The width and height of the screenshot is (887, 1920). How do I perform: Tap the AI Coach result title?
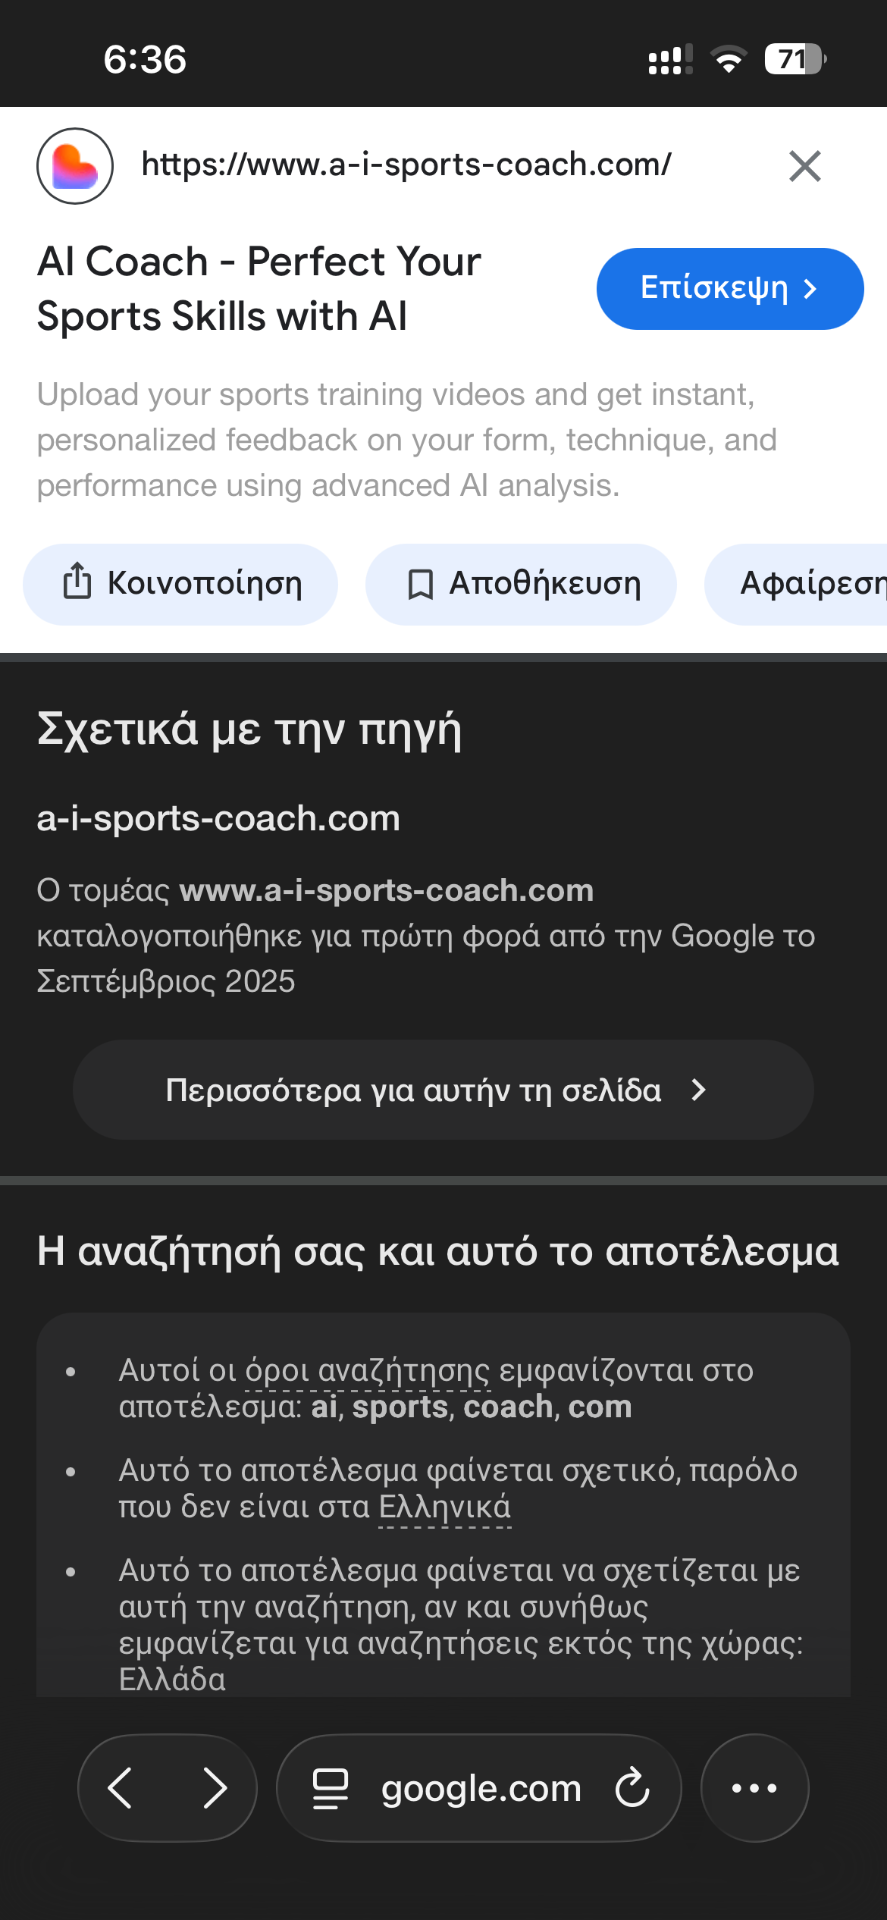(x=259, y=289)
